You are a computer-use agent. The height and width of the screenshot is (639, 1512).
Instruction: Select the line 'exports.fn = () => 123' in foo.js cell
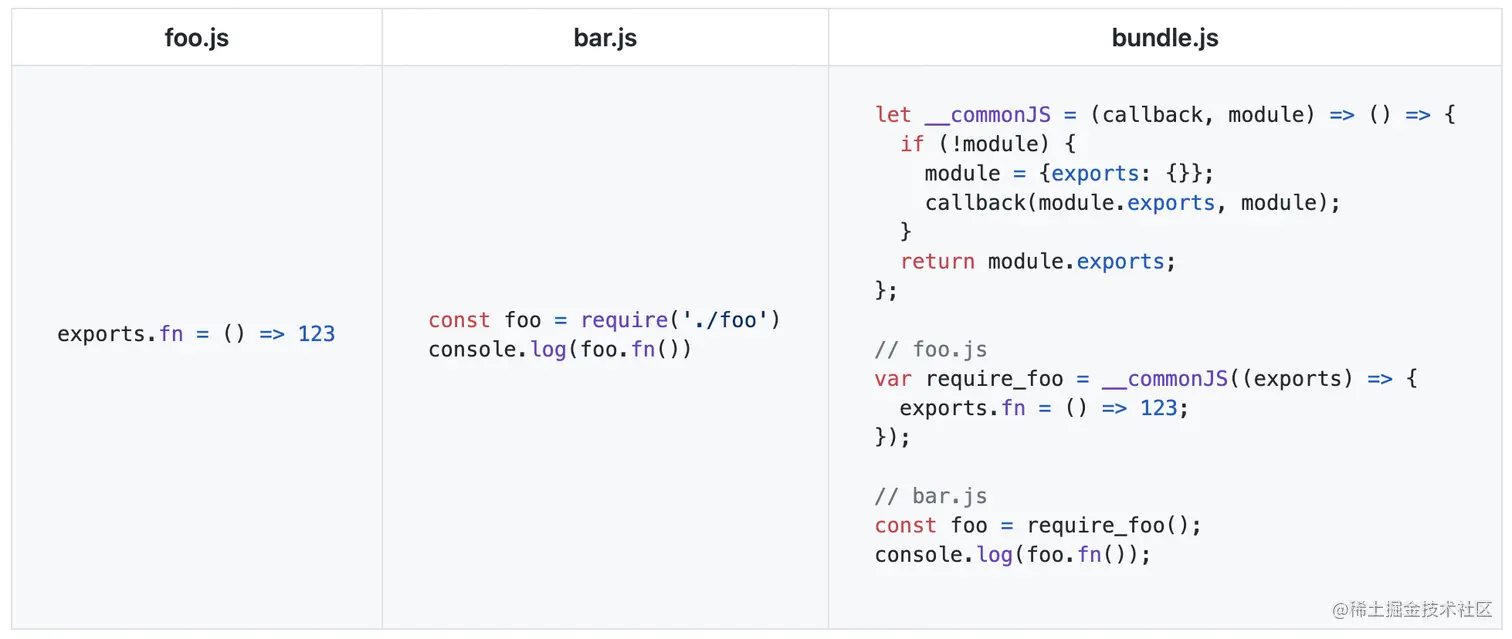196,334
